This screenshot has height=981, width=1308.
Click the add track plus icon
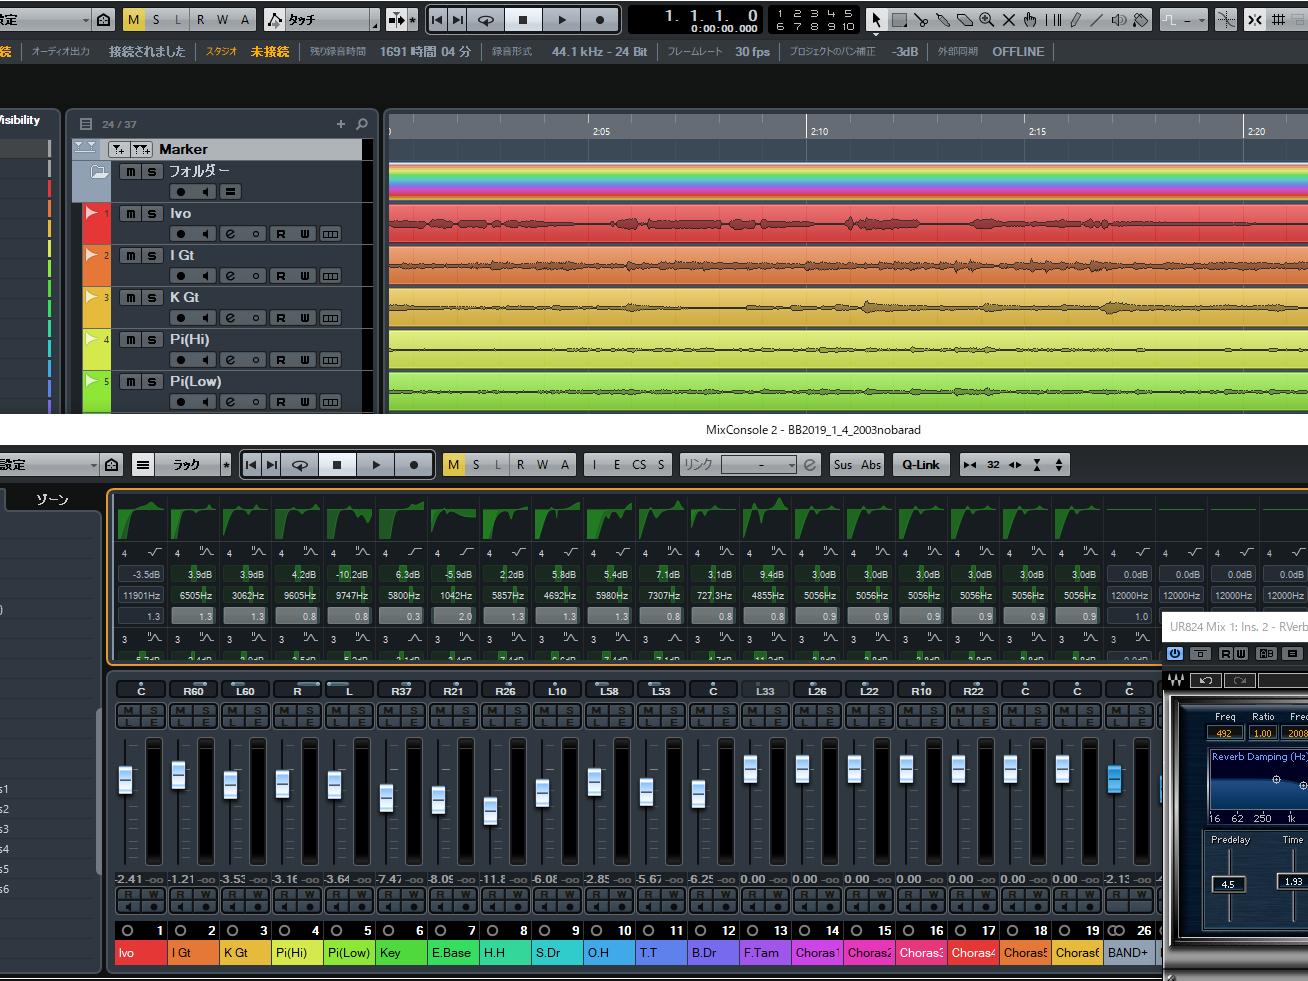pyautogui.click(x=341, y=124)
